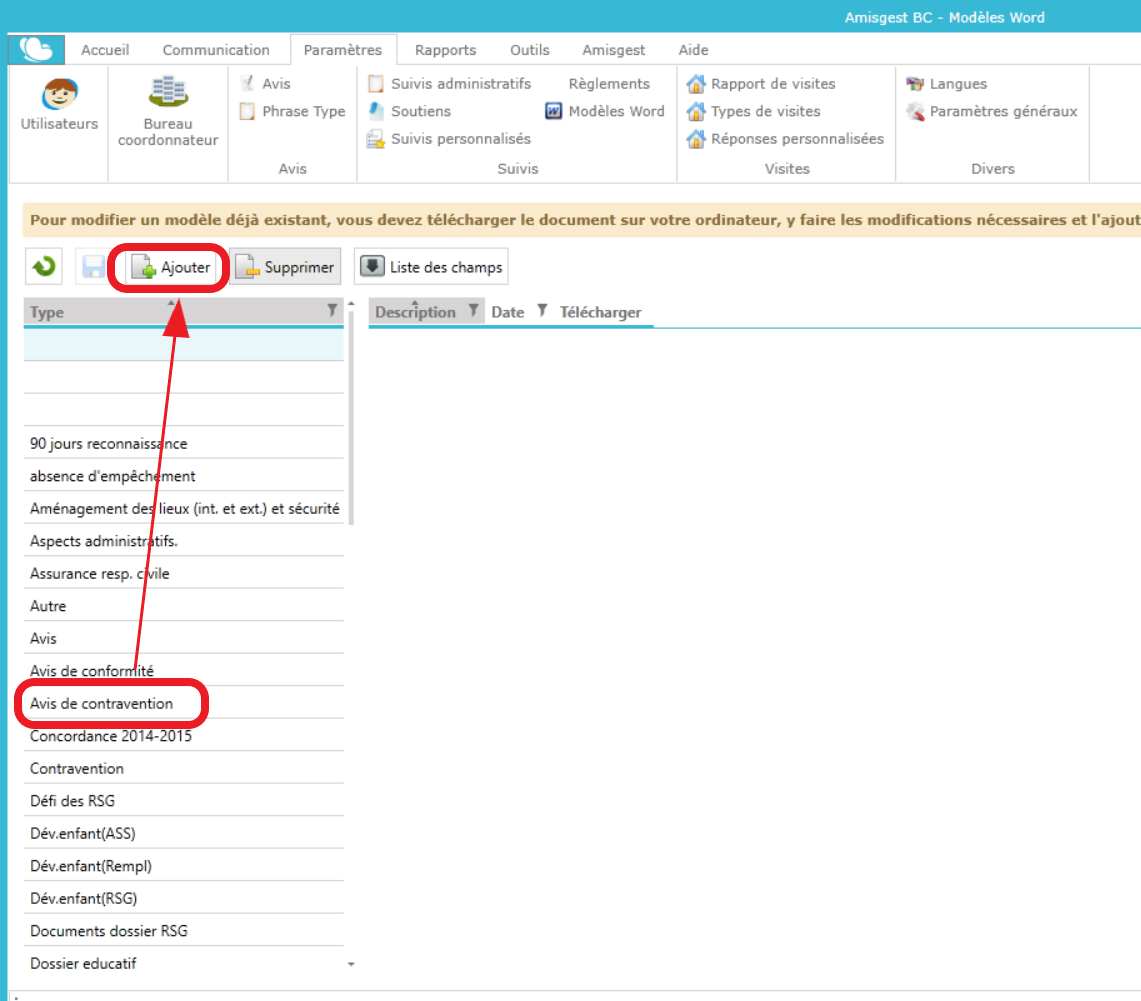Open Réponses personnalisées
This screenshot has width=1141, height=1001.
[785, 139]
